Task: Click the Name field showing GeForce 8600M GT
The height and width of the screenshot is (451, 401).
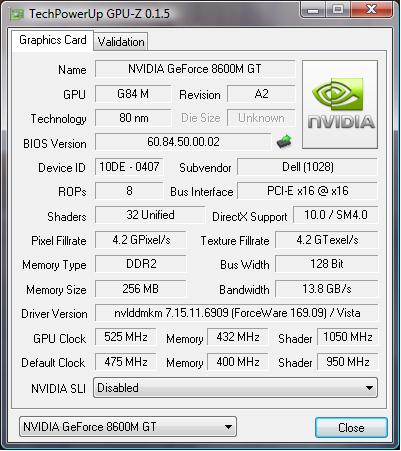Action: coord(195,69)
